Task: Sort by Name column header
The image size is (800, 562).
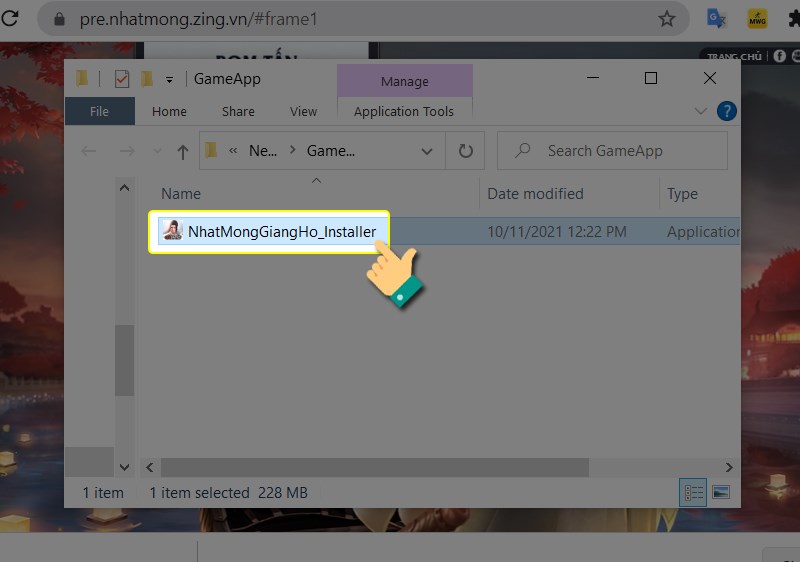Action: [x=181, y=193]
